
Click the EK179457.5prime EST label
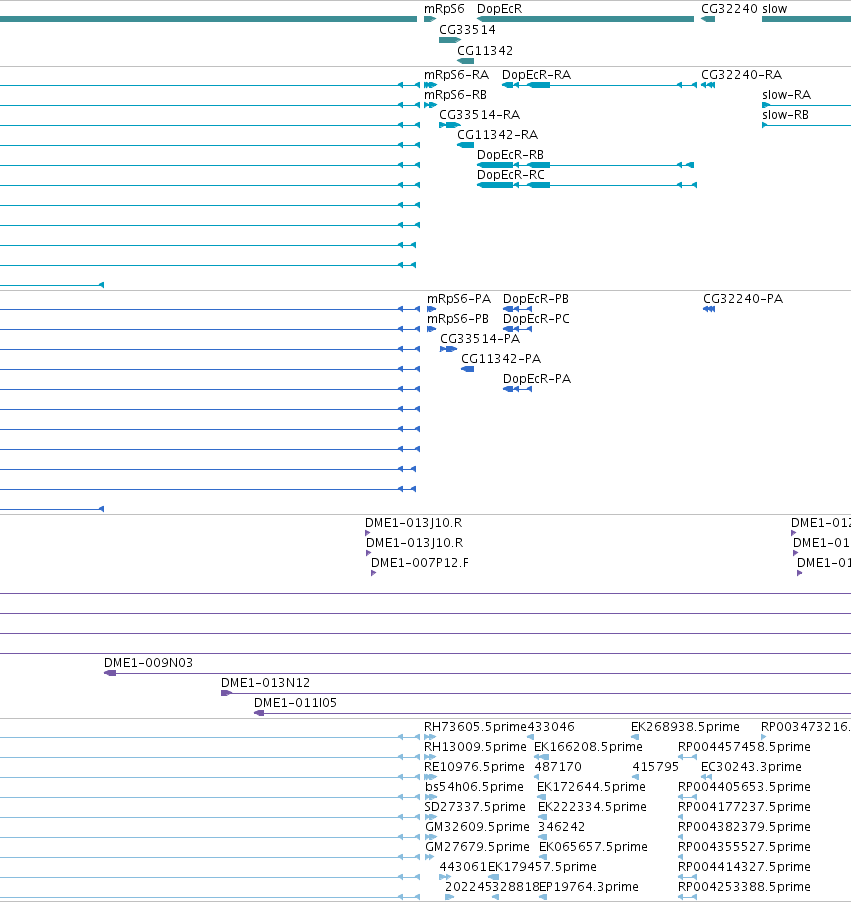click(x=542, y=866)
